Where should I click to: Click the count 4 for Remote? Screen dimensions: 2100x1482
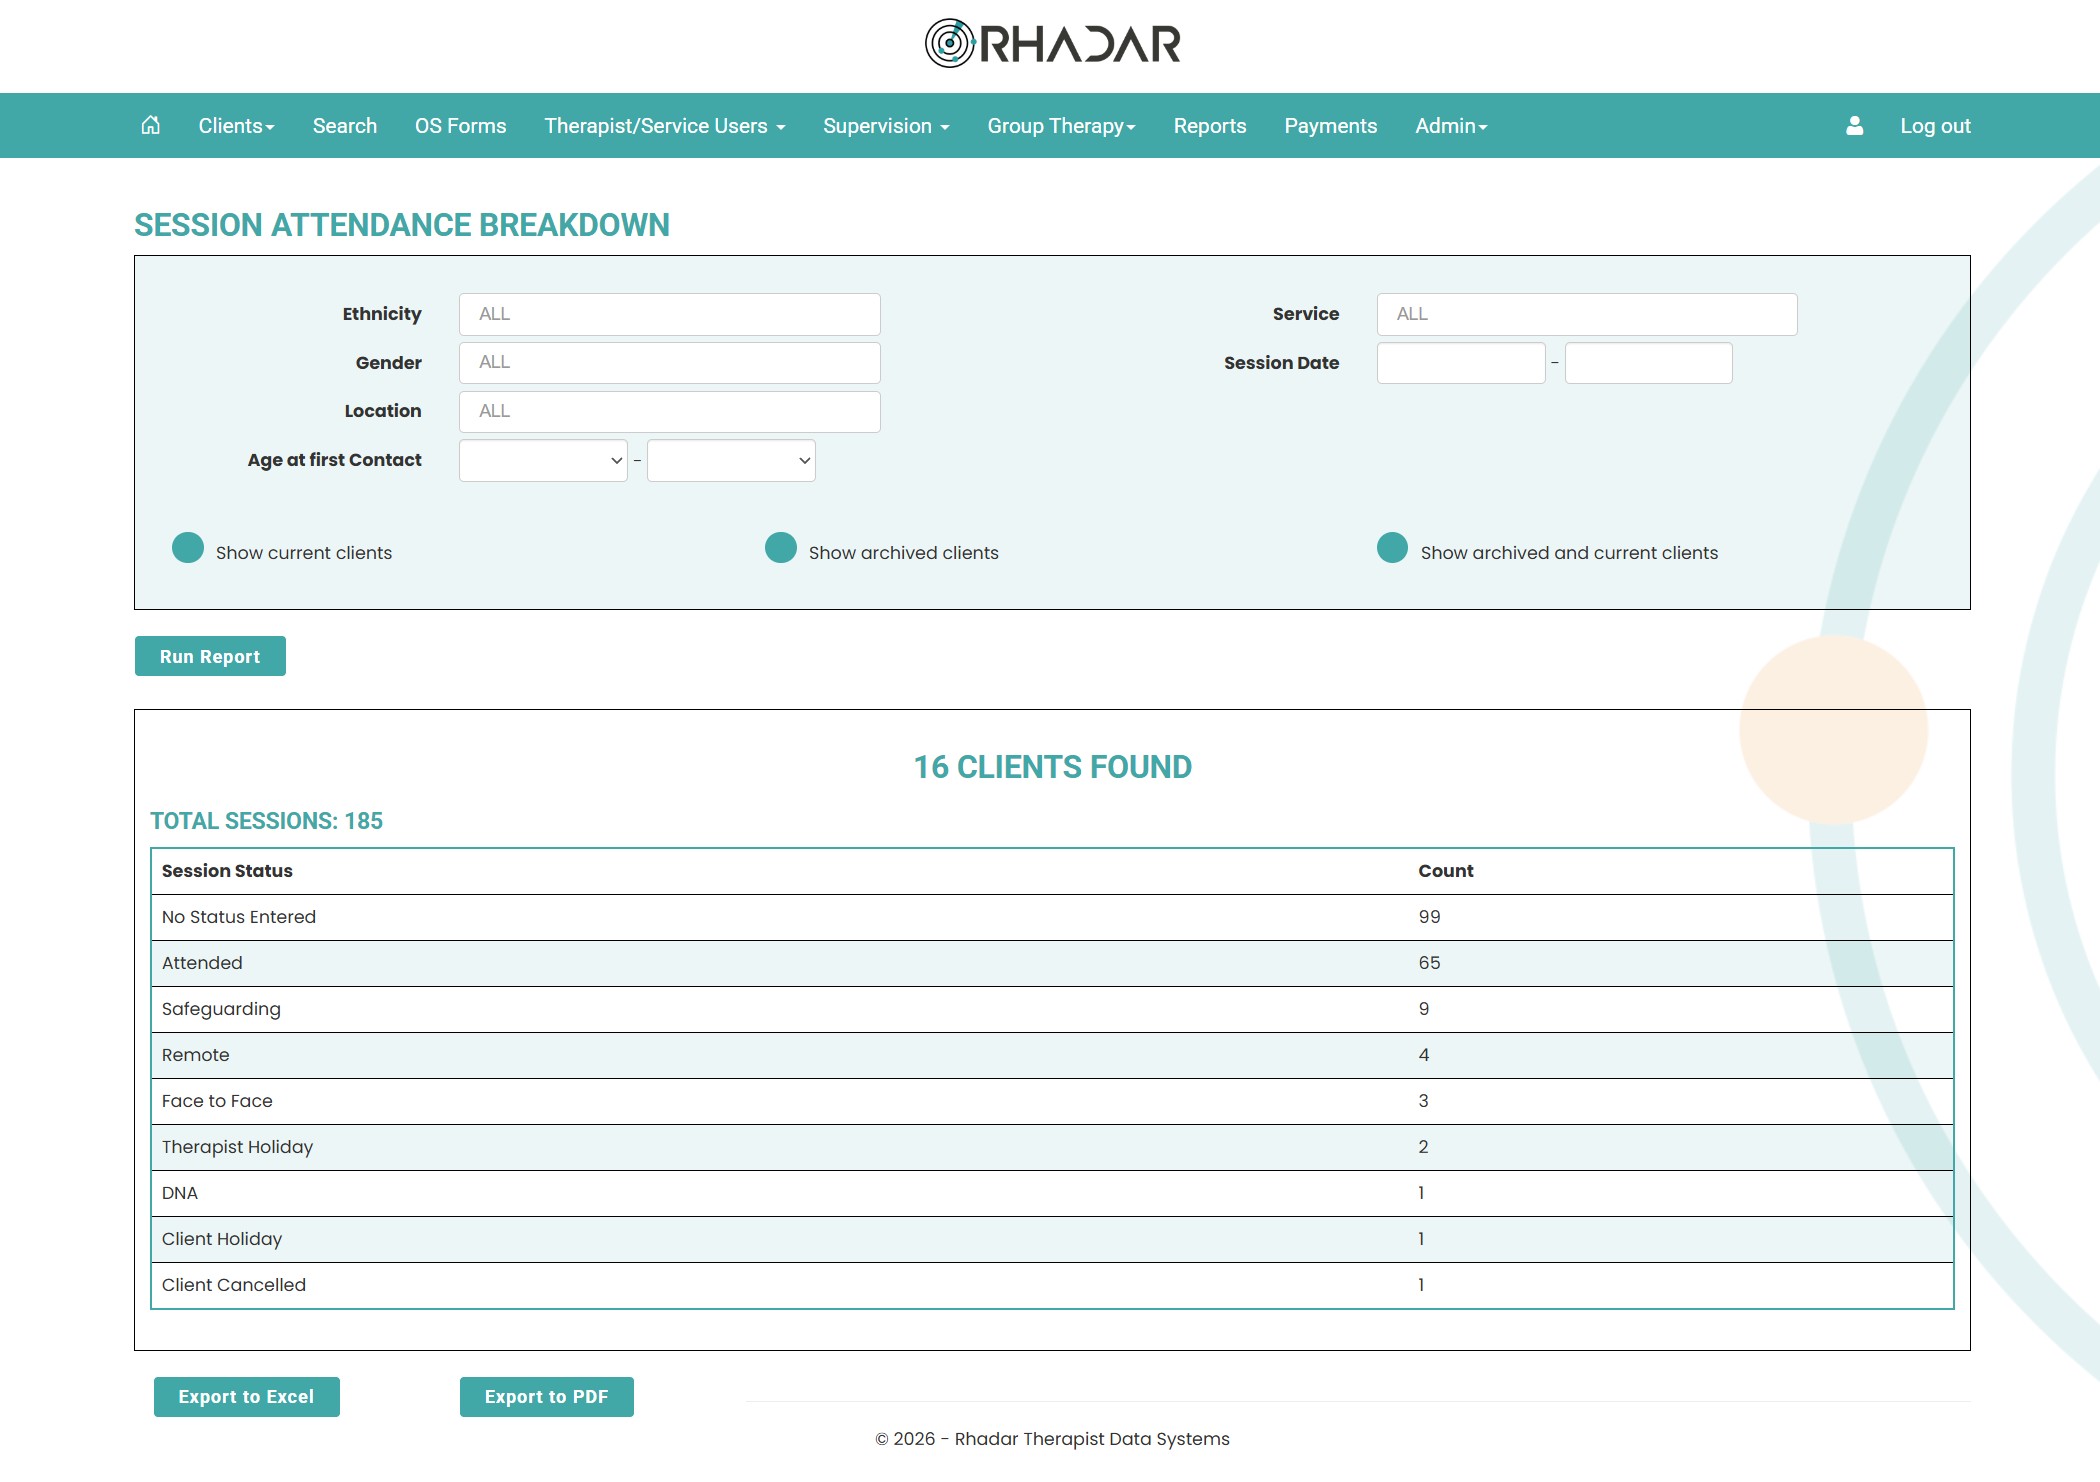(1424, 1055)
